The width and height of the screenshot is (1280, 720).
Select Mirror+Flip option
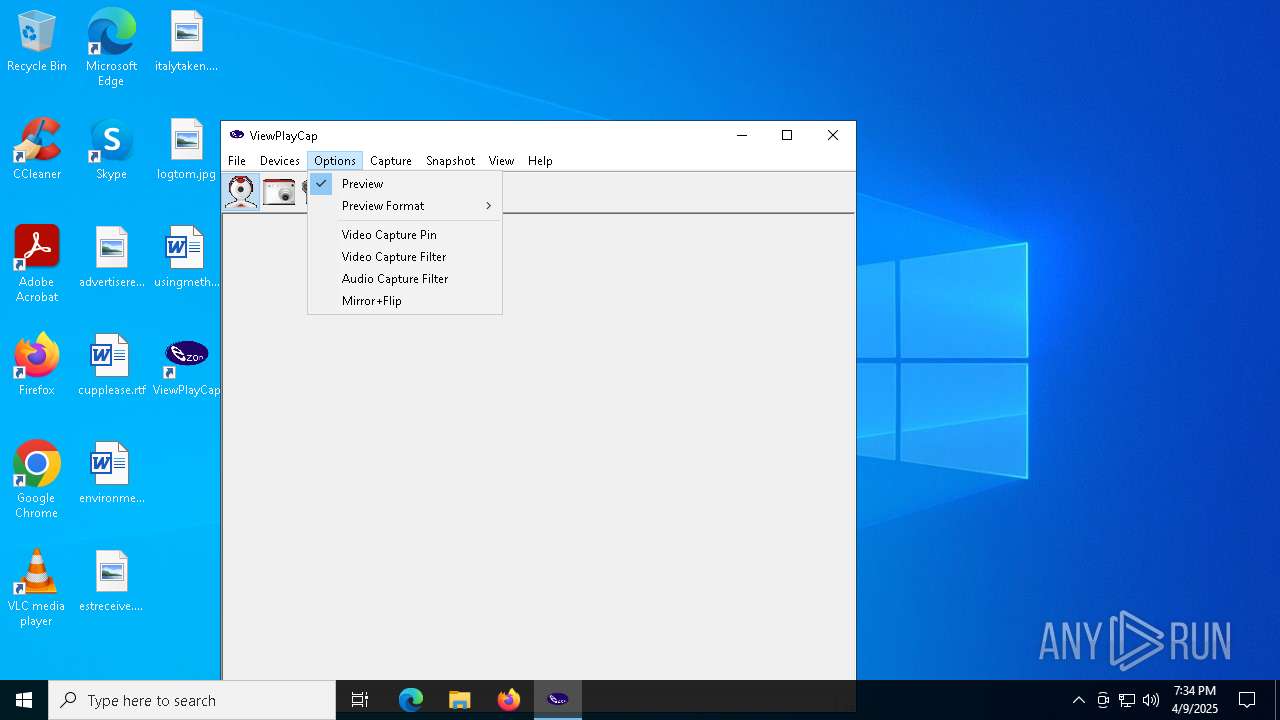tap(404, 301)
